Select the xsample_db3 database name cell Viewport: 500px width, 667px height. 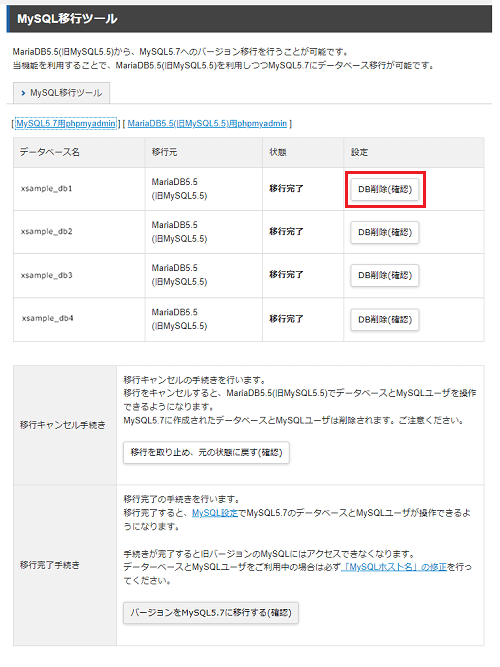coord(79,276)
